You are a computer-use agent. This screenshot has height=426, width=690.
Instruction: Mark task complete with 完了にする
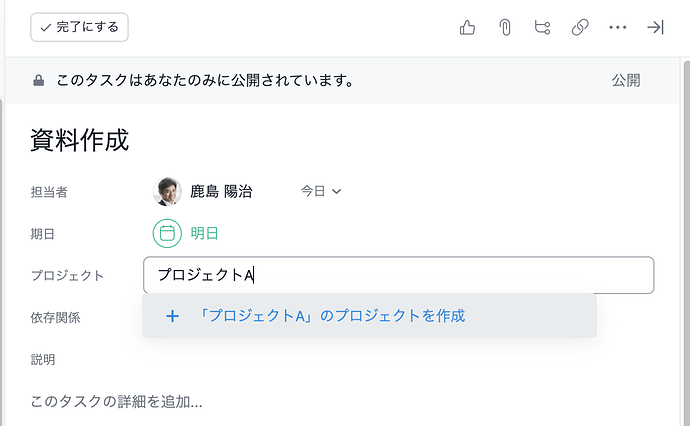[x=80, y=28]
